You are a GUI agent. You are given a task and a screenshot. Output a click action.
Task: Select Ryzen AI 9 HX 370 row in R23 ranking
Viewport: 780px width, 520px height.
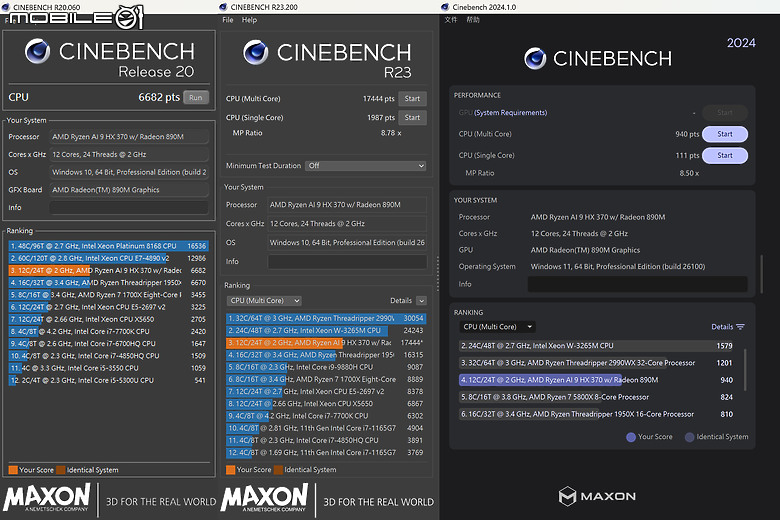[326, 342]
